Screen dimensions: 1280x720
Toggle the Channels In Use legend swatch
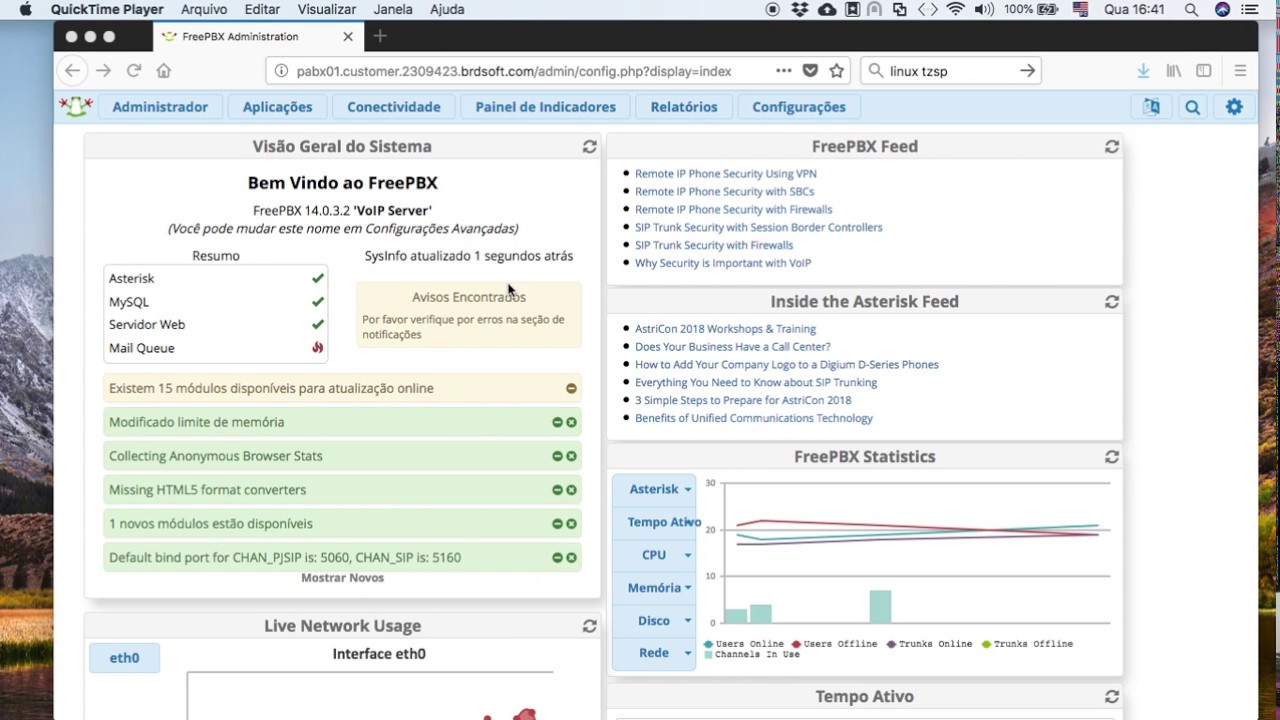(709, 654)
